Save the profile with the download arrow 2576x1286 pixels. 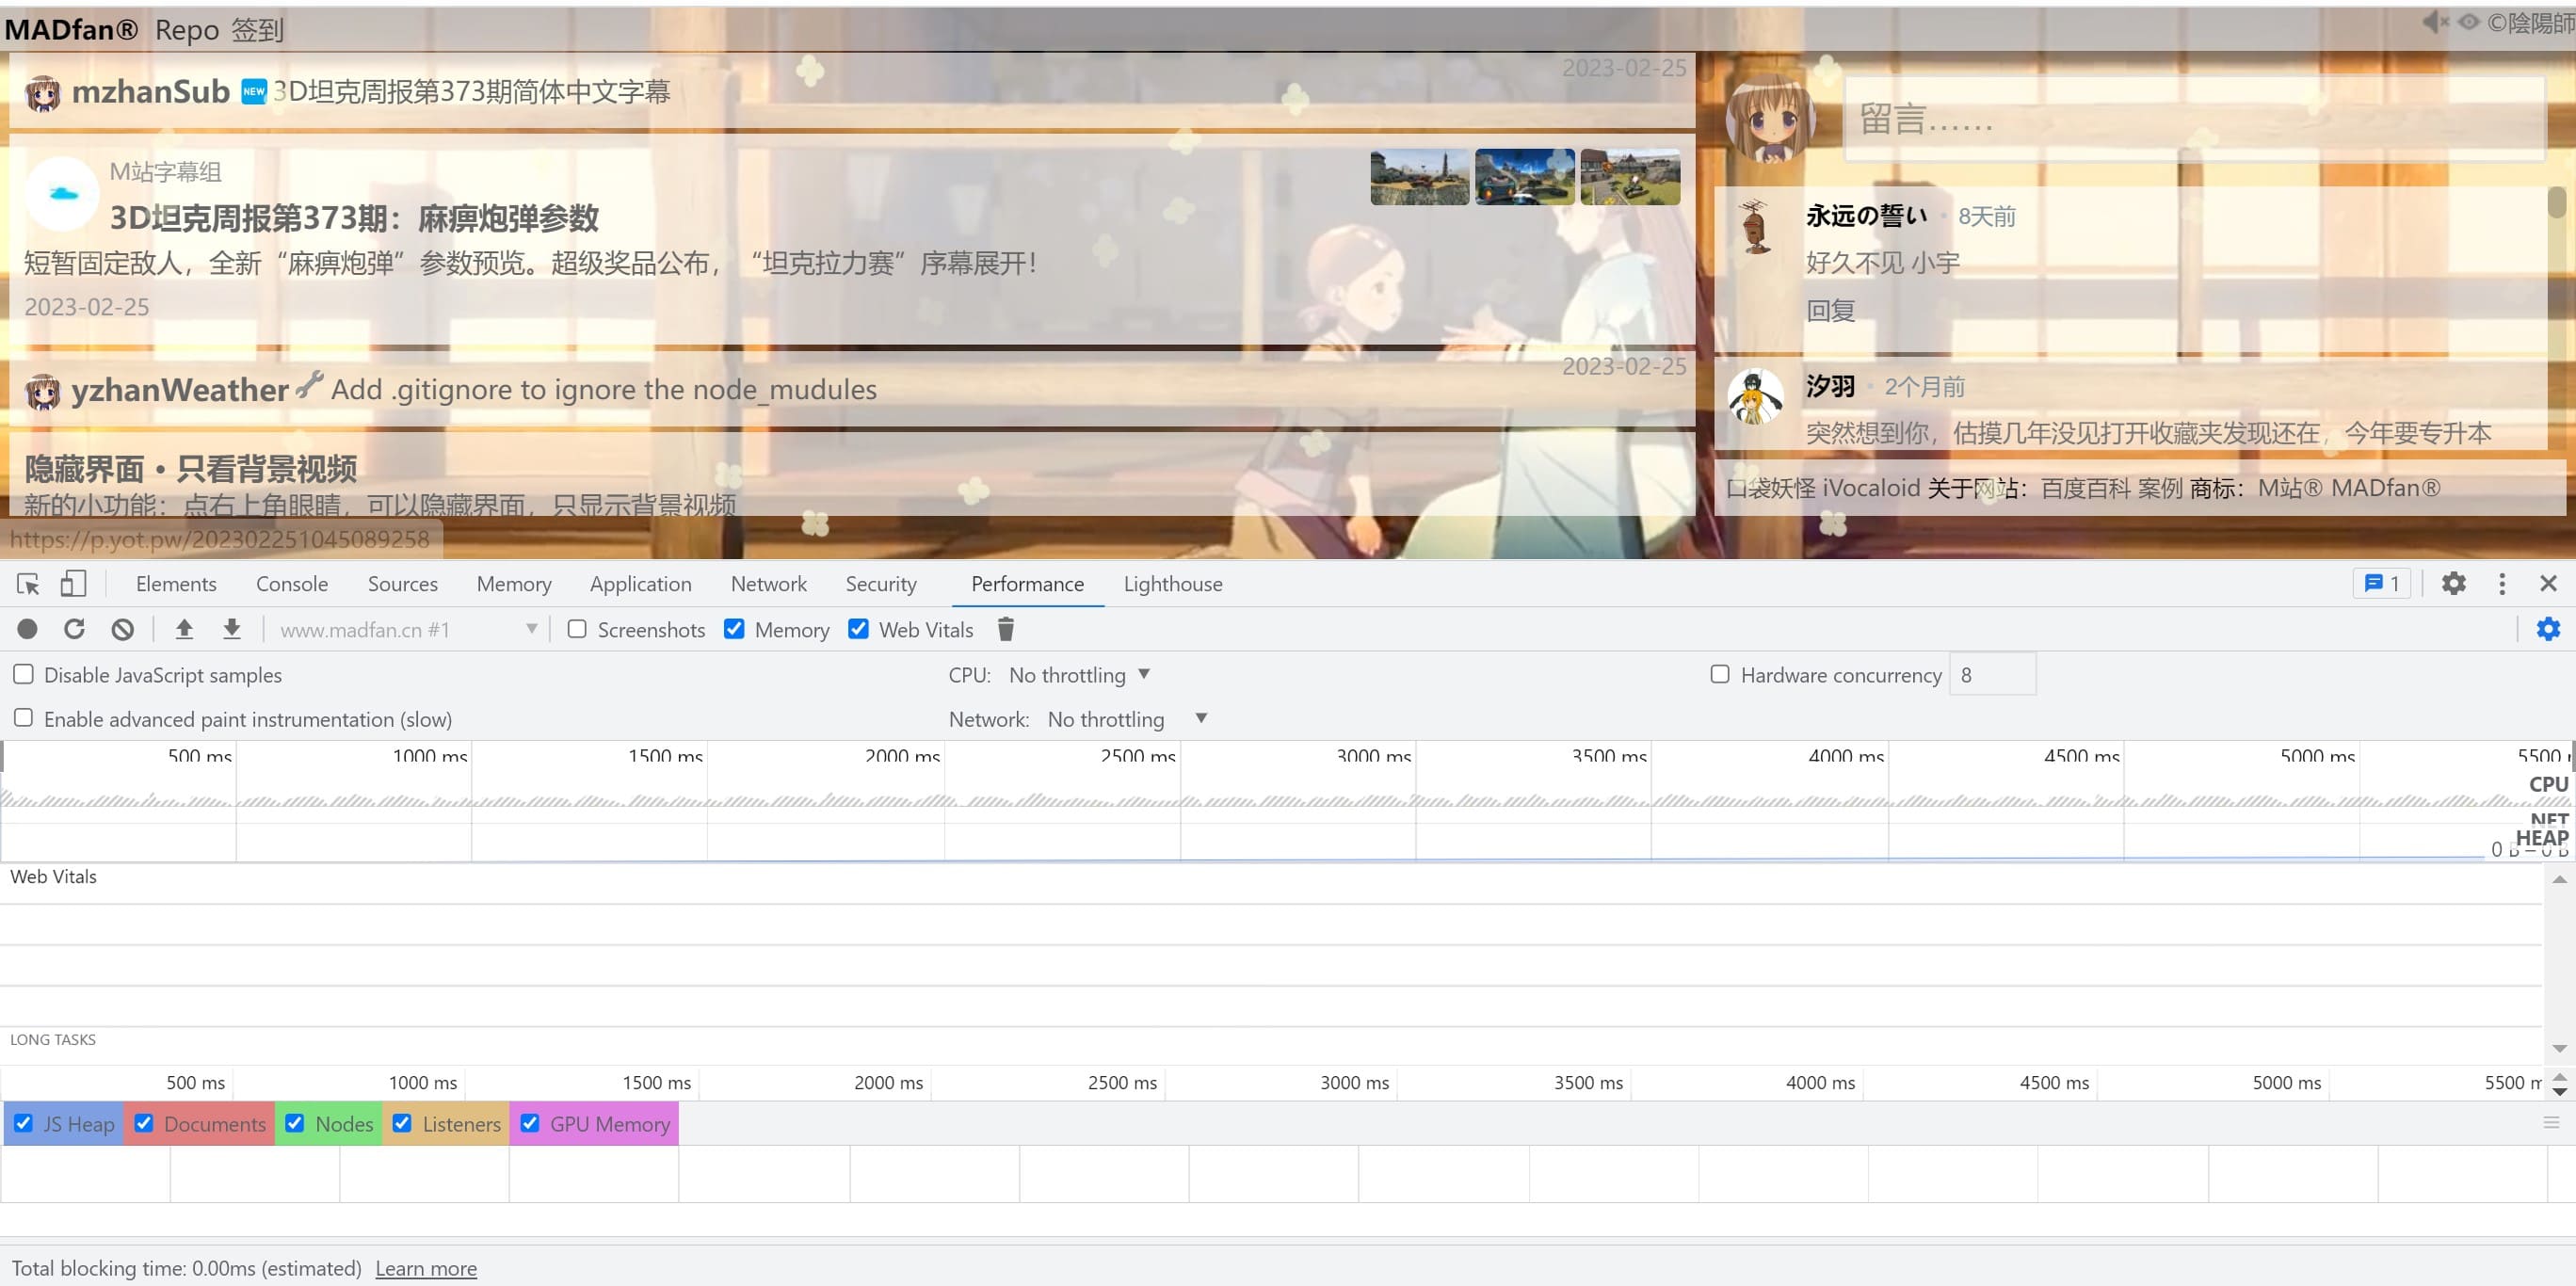tap(232, 629)
